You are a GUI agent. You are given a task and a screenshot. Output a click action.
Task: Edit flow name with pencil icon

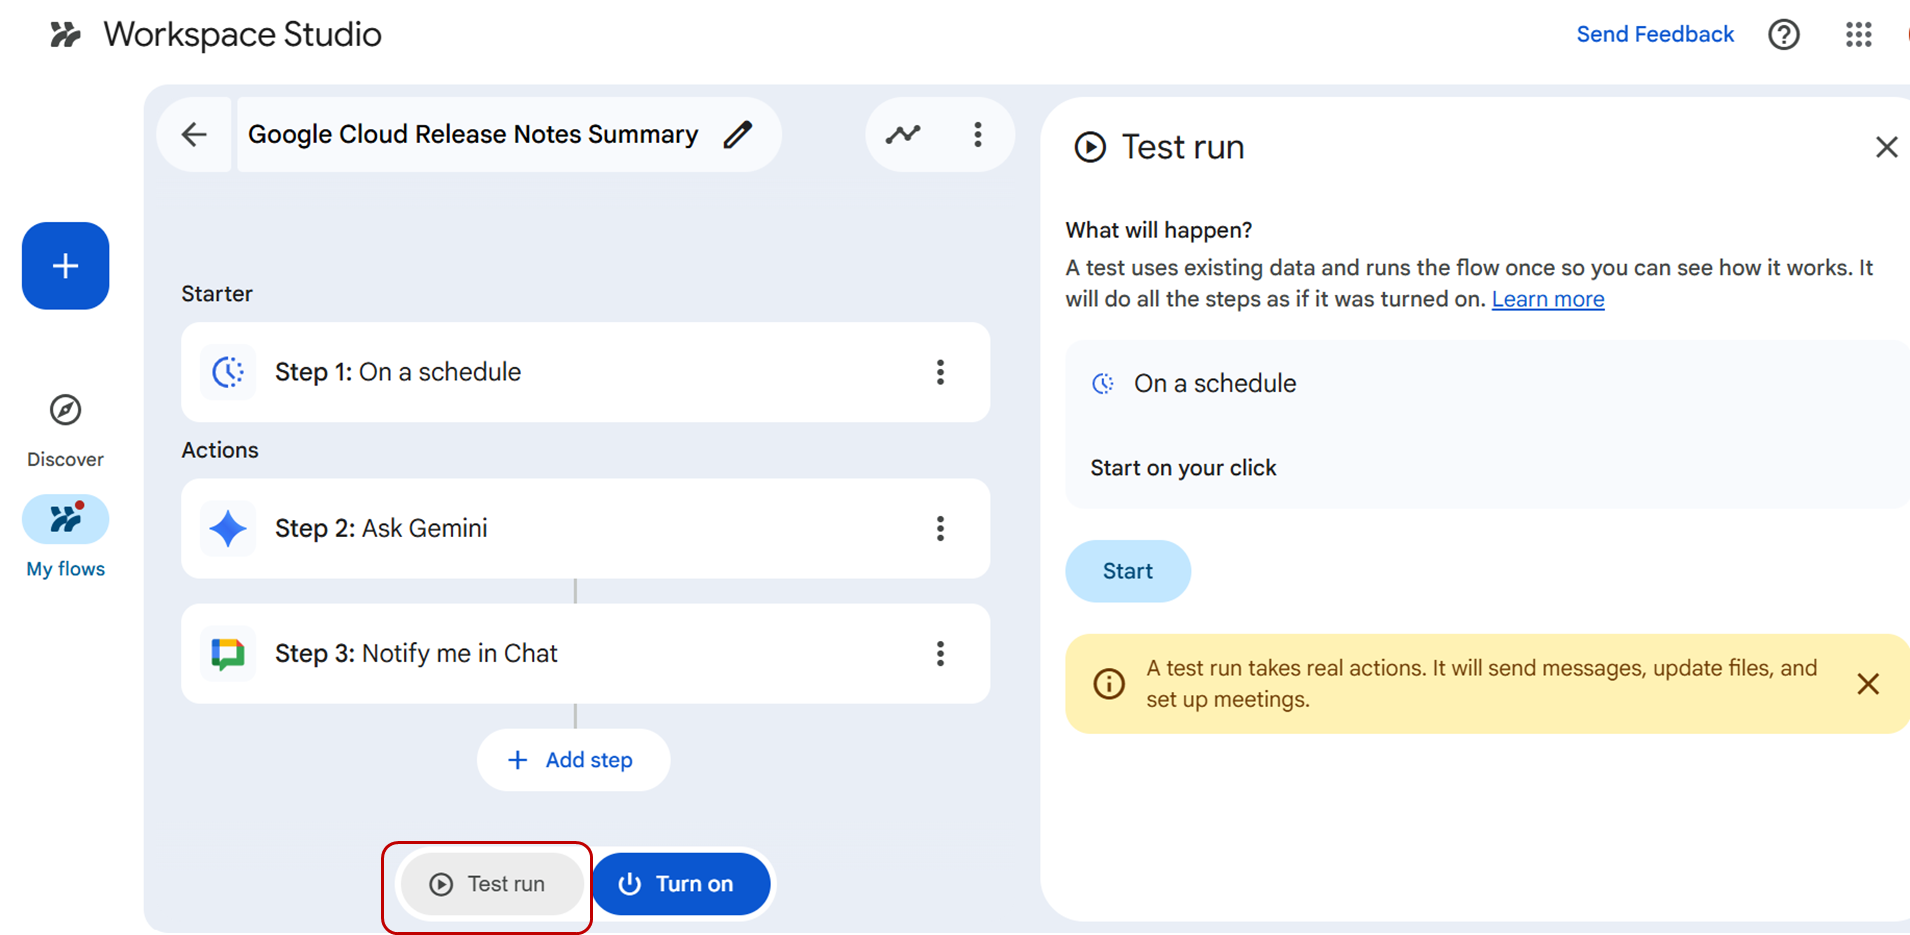tap(738, 134)
